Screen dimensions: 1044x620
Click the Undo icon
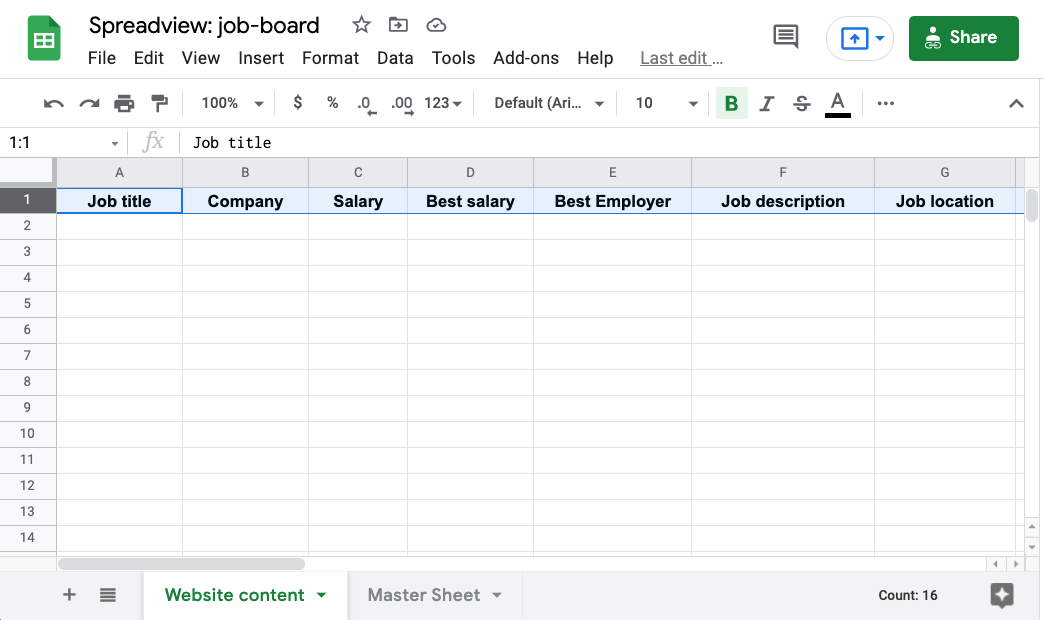(x=52, y=103)
